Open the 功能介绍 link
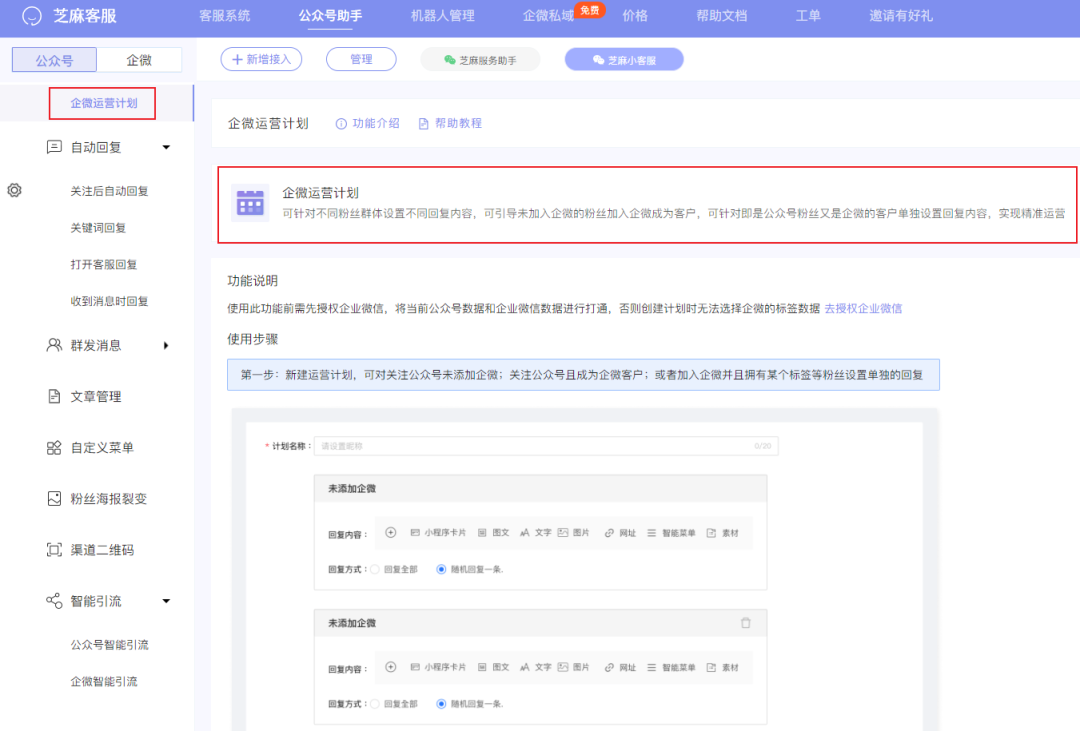The height and width of the screenshot is (731, 1080). (376, 123)
